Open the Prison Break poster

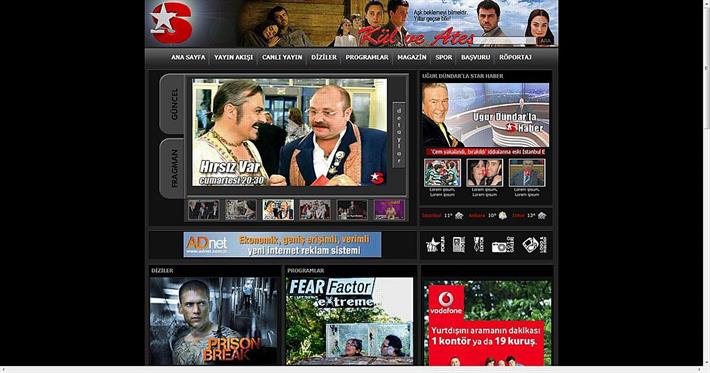[214, 321]
